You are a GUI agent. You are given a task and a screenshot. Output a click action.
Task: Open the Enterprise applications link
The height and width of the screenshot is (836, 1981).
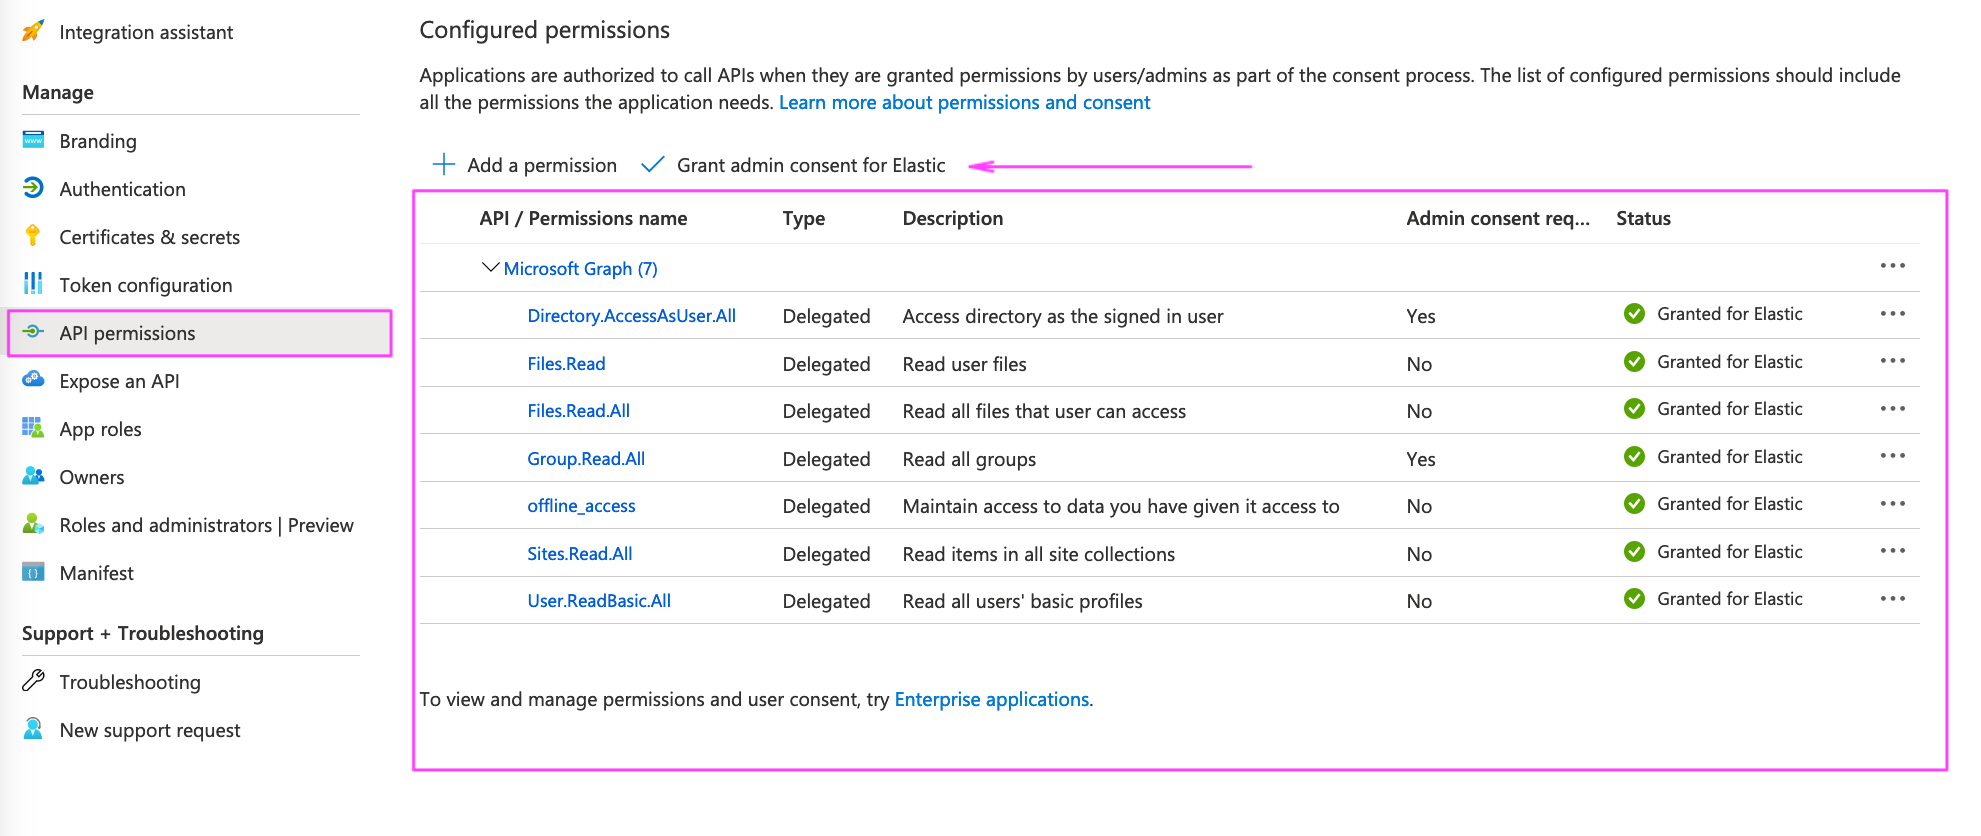(992, 699)
